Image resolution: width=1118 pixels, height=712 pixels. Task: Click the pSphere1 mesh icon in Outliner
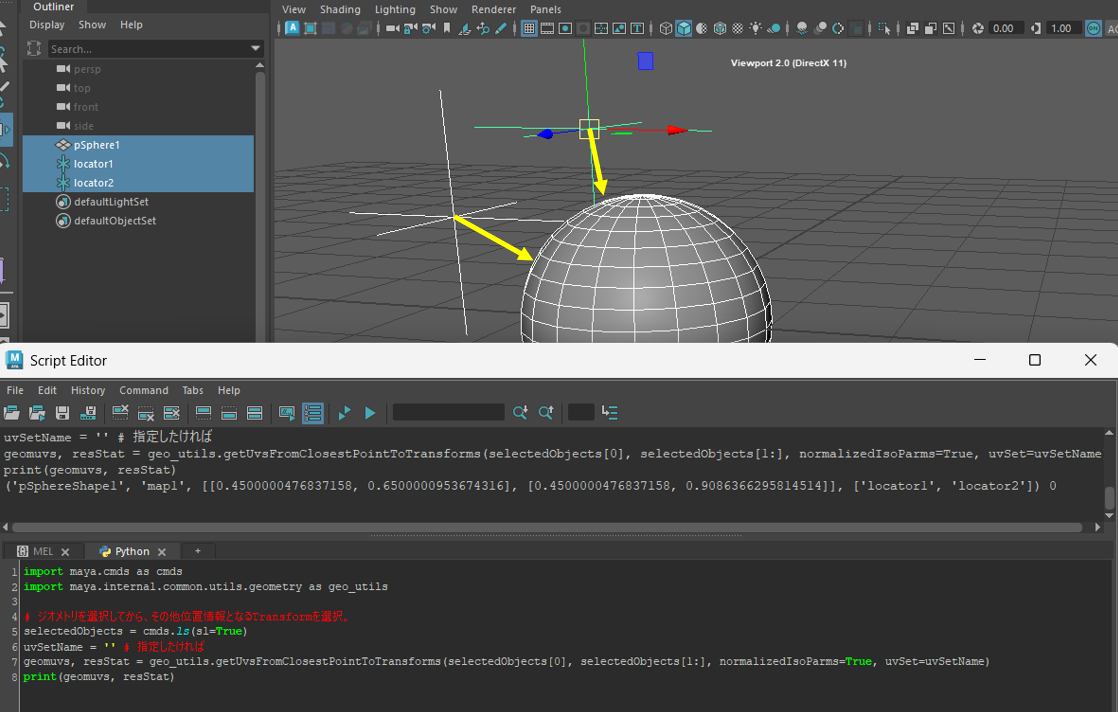point(63,145)
